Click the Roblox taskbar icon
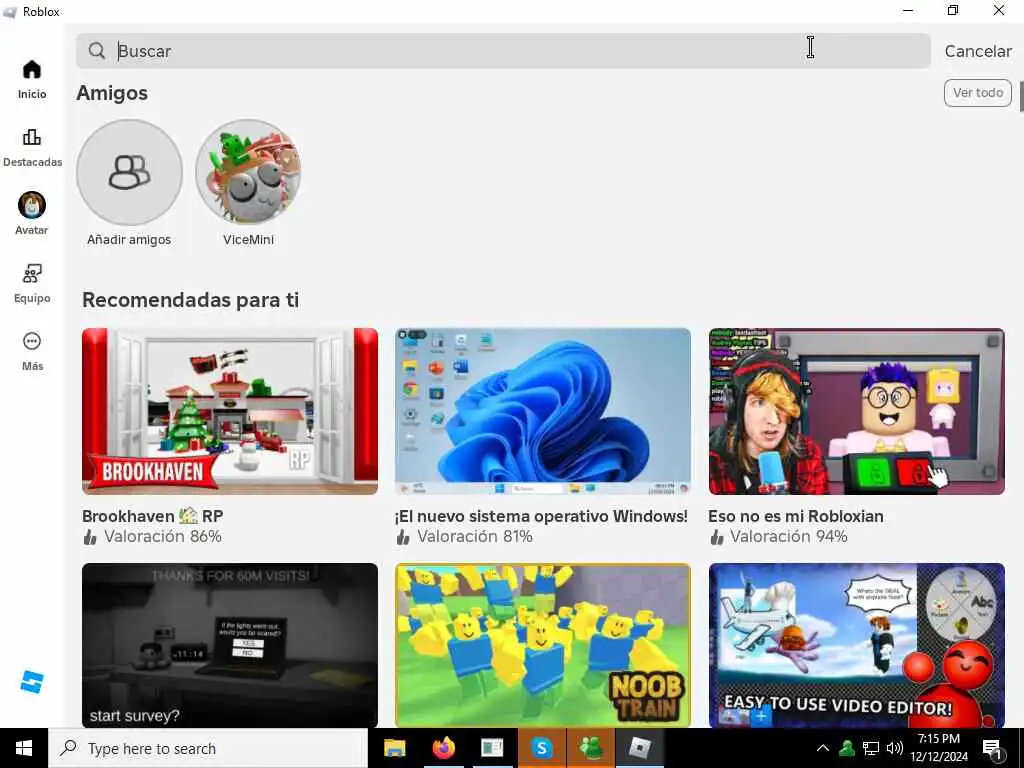Image resolution: width=1024 pixels, height=768 pixels. 639,748
